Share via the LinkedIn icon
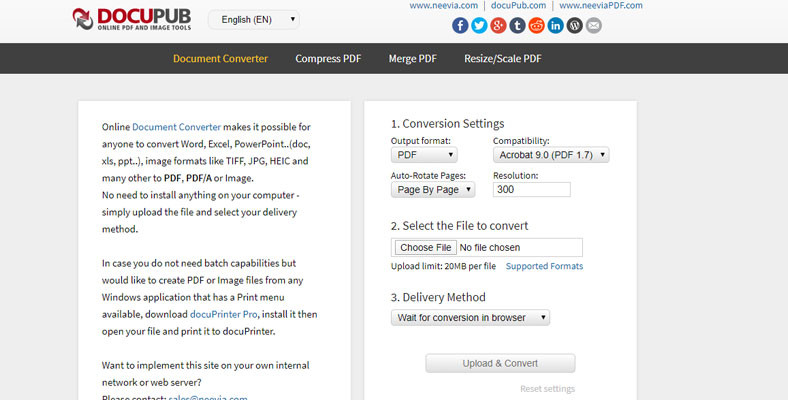Screen dimensions: 788x400 point(555,26)
